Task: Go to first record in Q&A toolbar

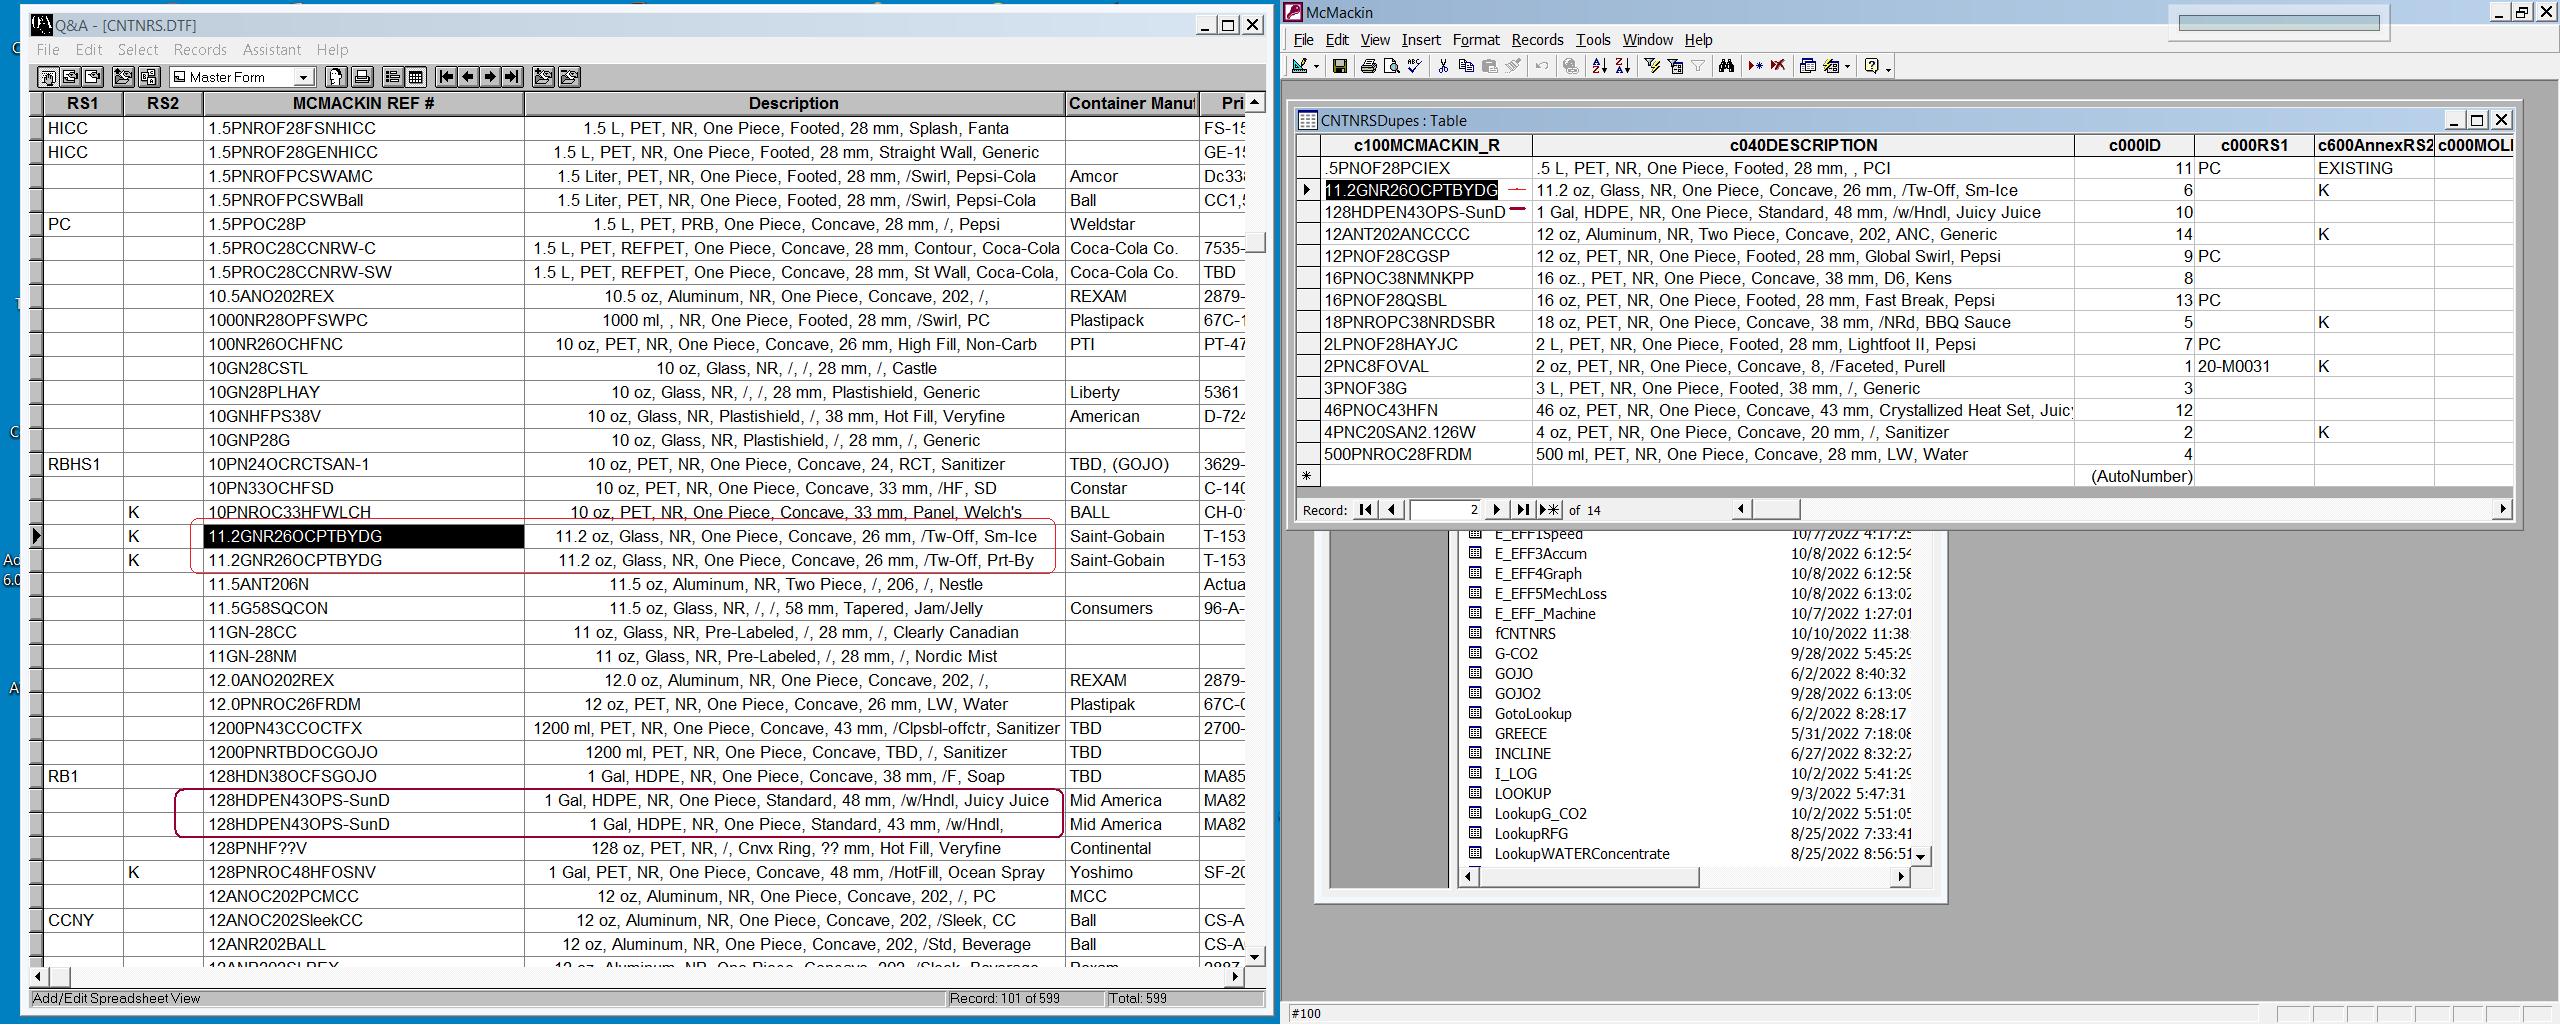Action: (x=446, y=77)
